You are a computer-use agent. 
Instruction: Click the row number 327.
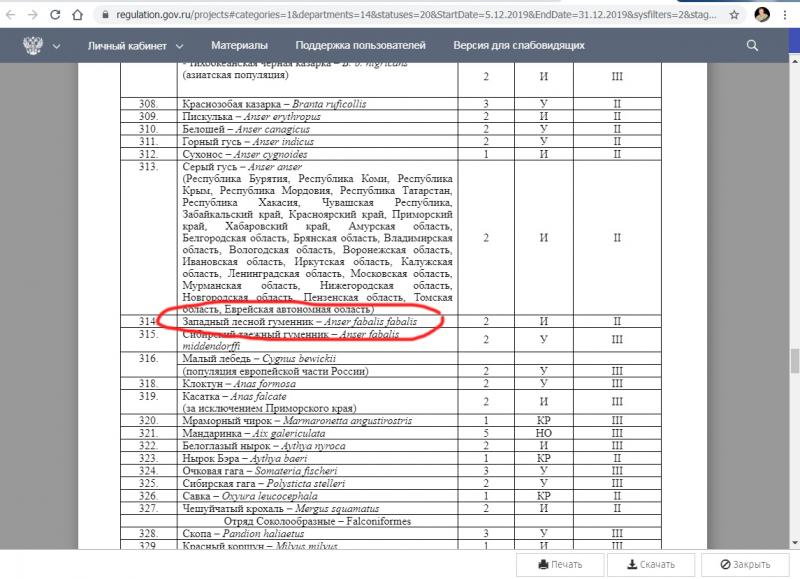148,509
